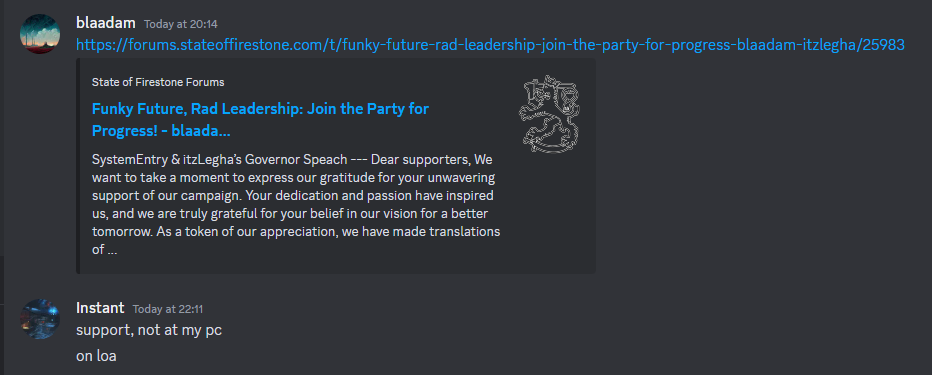932x375 pixels.
Task: Click the embed's dark left border bar
Action: [x=78, y=166]
